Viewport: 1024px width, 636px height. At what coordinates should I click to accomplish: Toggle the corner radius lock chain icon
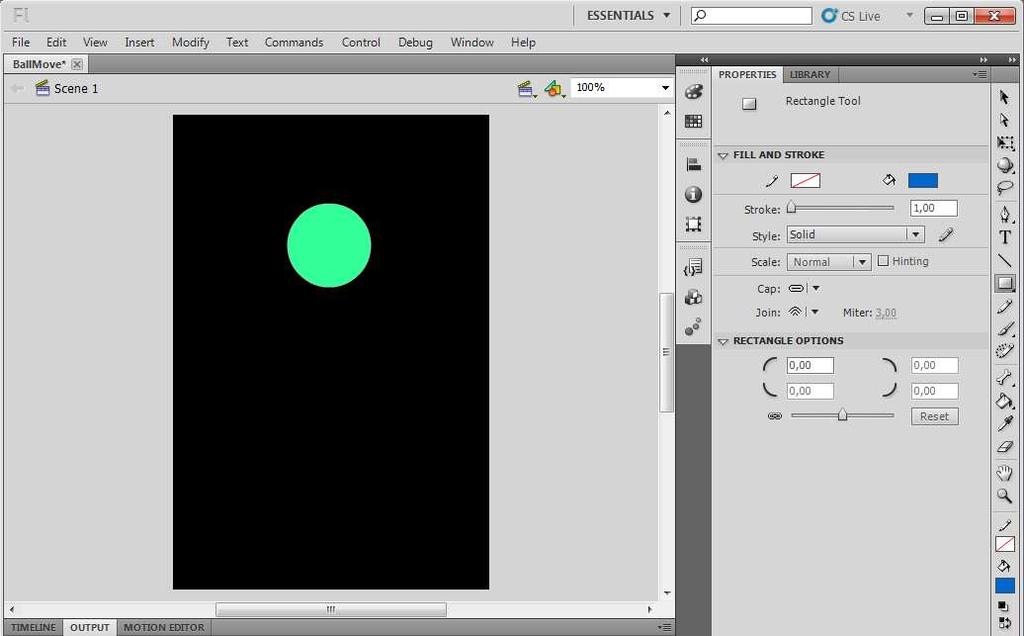pyautogui.click(x=775, y=416)
